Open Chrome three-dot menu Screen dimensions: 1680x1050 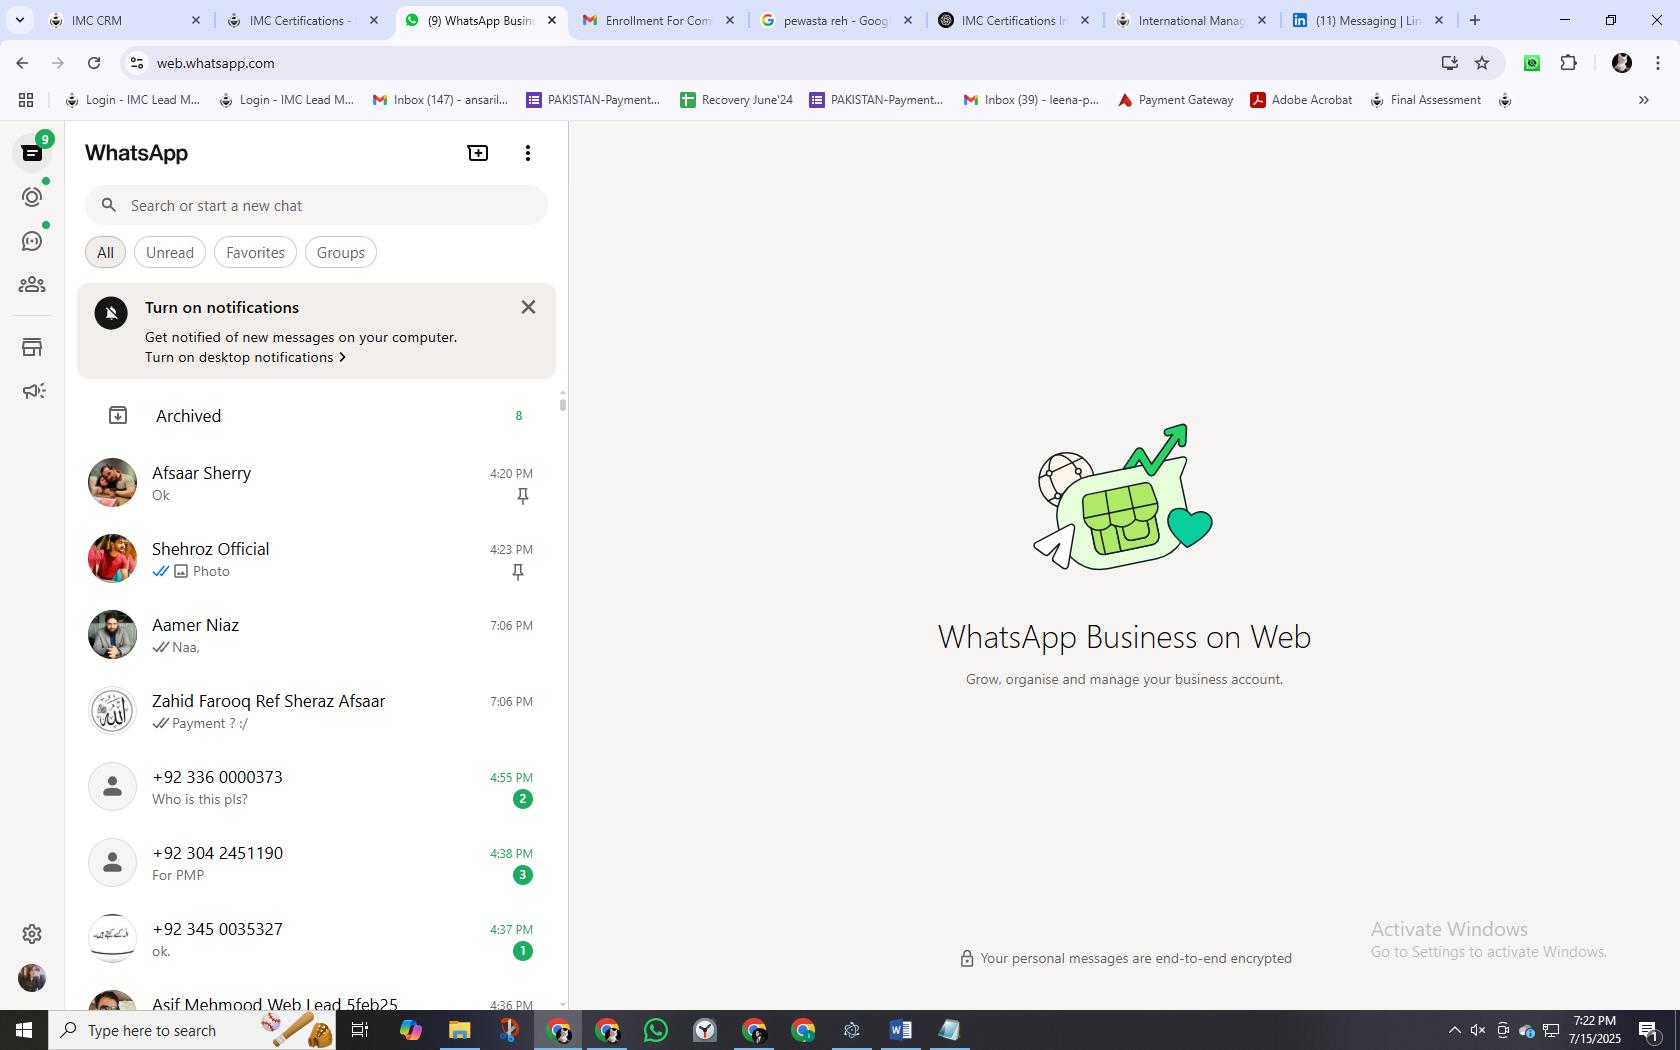pos(1658,63)
